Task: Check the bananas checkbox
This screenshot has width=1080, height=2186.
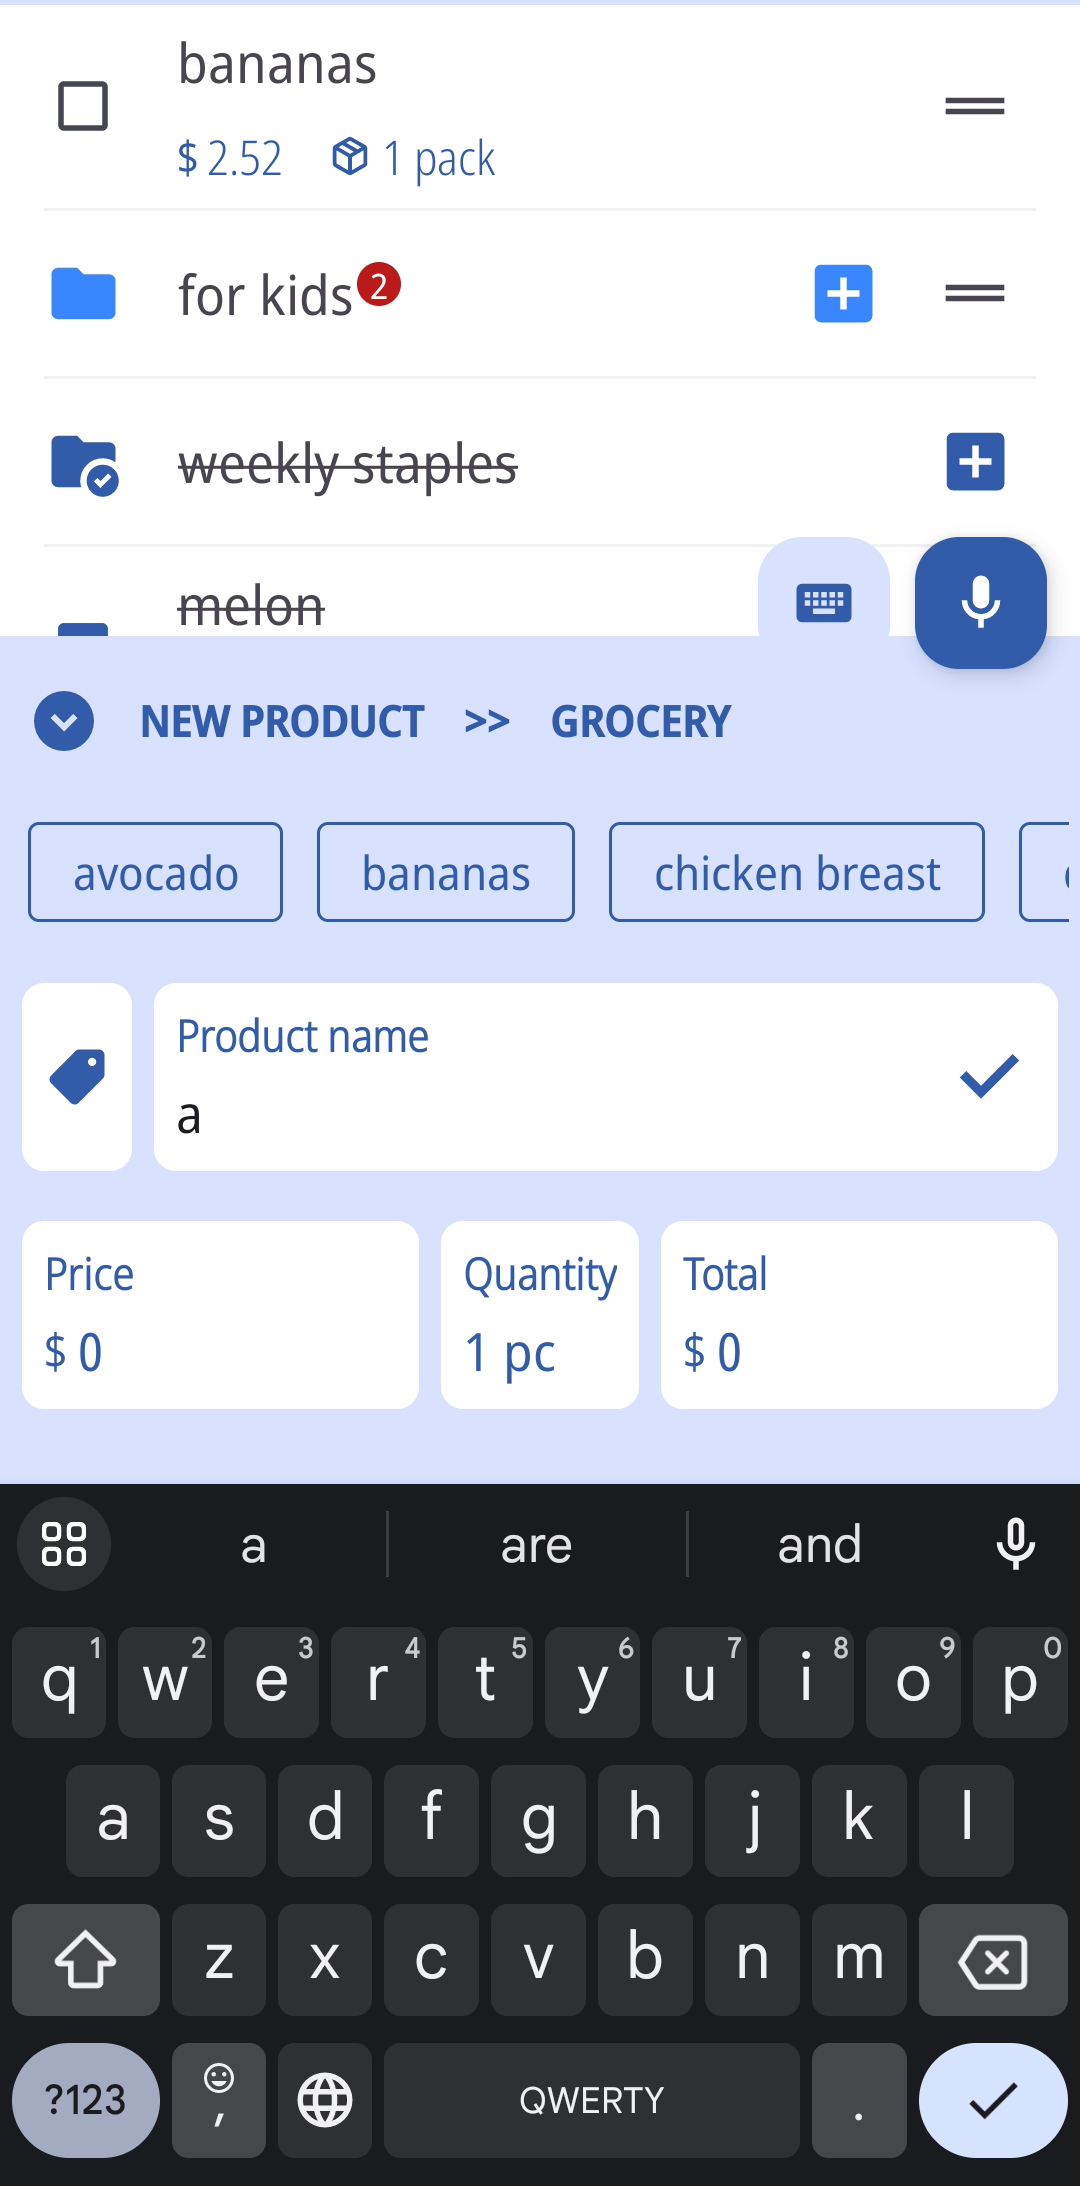Action: pos(83,106)
